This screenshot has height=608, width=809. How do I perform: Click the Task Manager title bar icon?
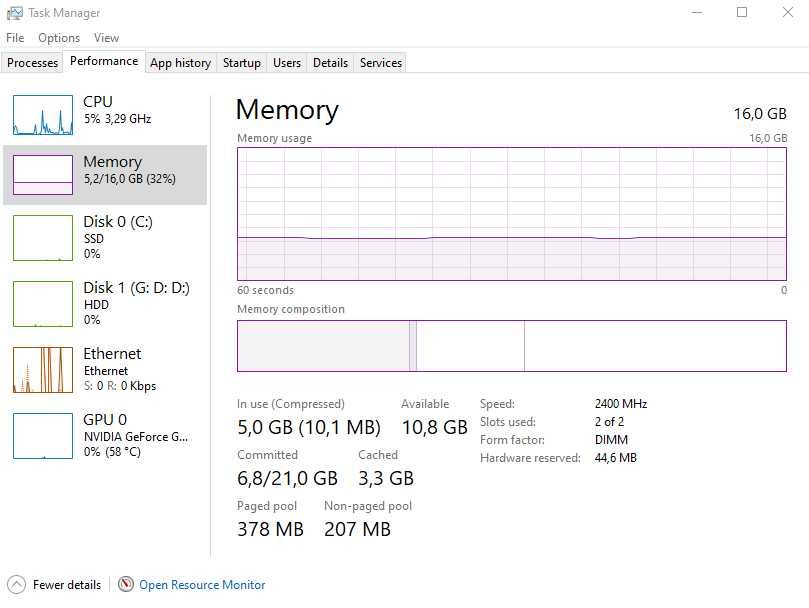tap(15, 13)
